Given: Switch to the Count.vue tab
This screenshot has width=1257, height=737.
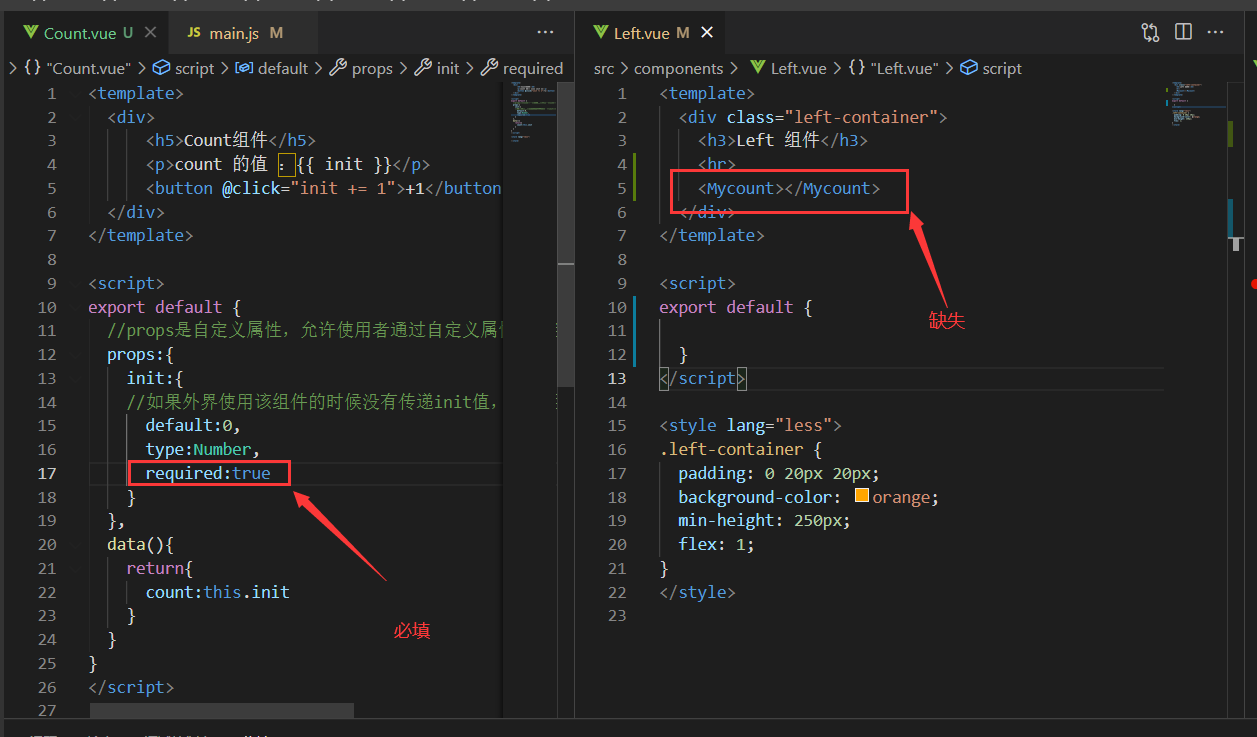Looking at the screenshot, I should point(88,33).
